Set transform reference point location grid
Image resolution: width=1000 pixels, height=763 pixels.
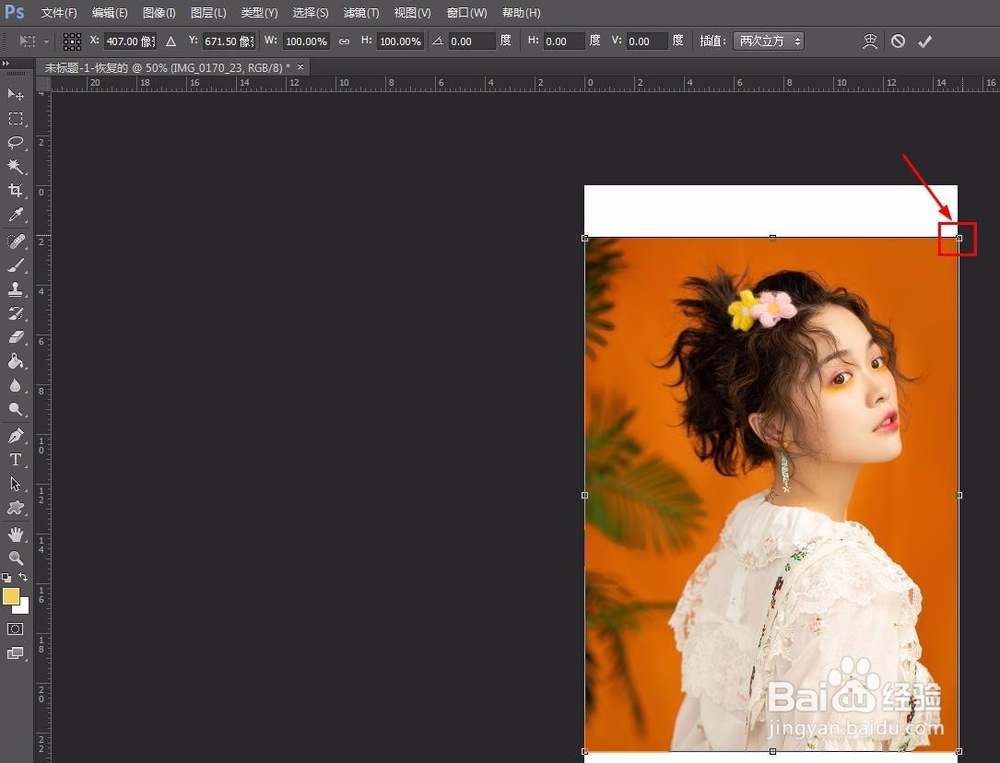pos(72,41)
